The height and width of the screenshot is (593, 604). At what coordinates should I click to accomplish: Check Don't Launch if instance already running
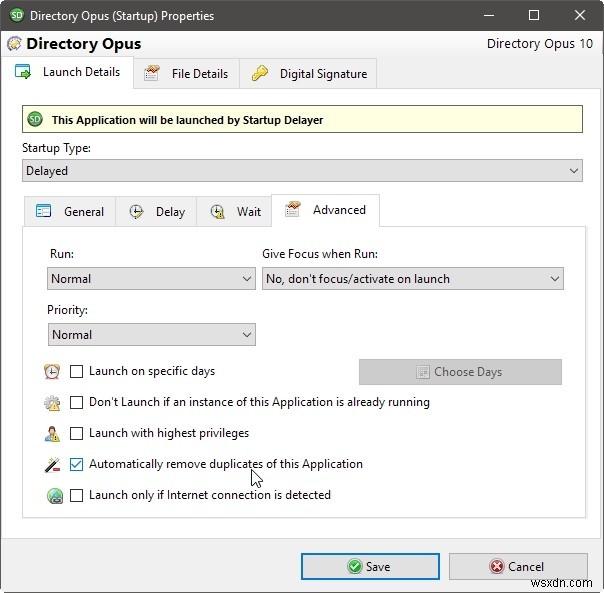coord(76,402)
